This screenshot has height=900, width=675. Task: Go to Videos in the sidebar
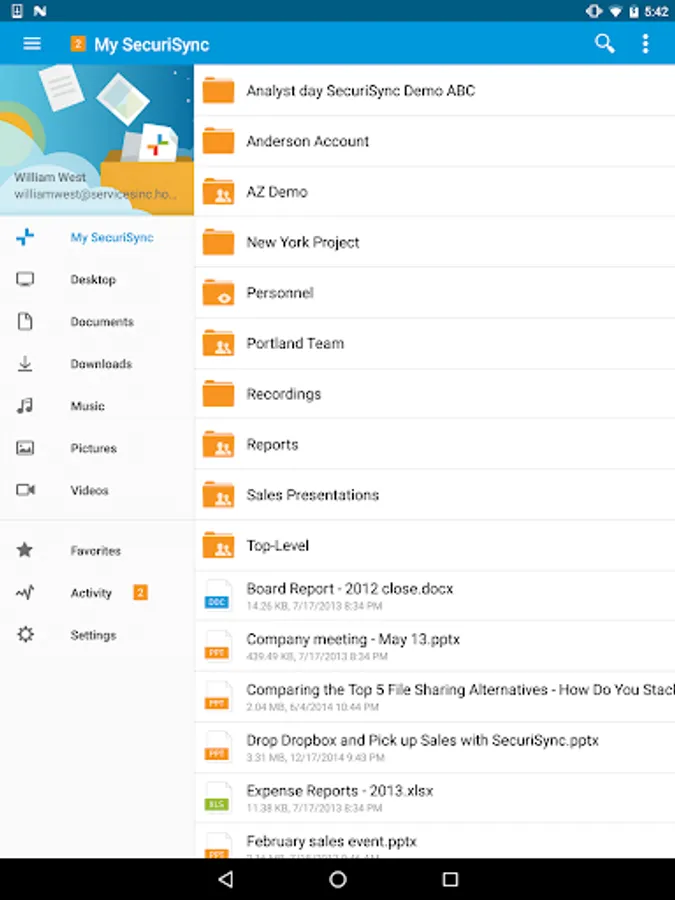coord(97,490)
